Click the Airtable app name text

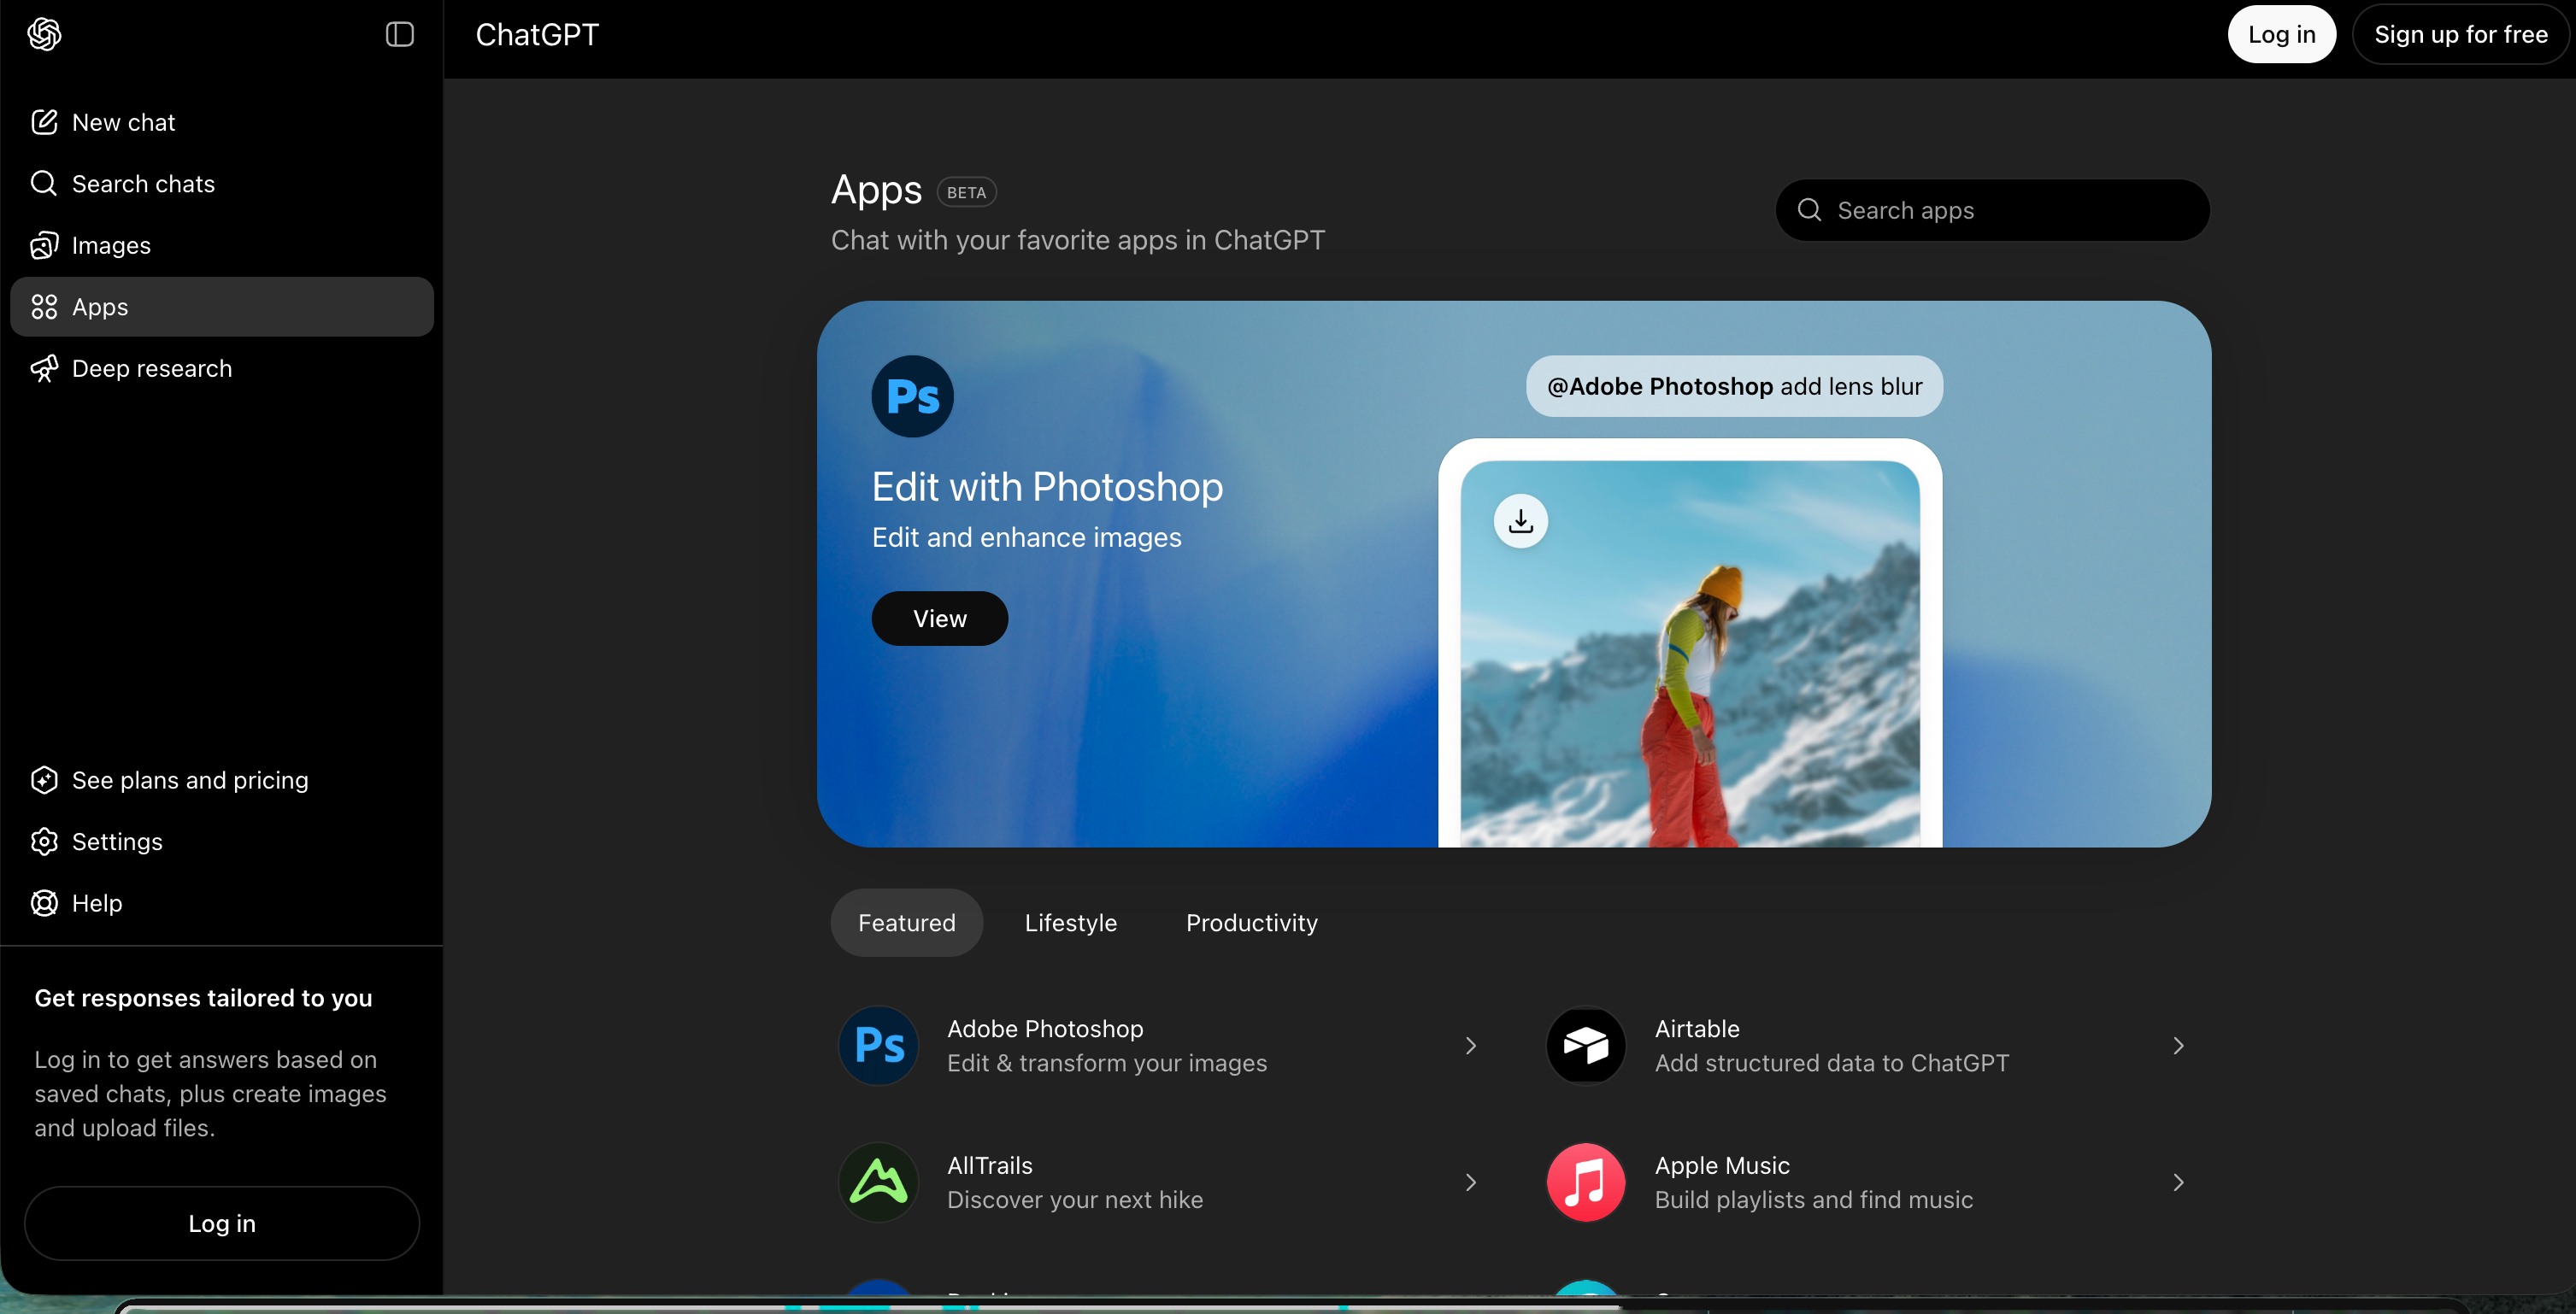tap(1697, 1029)
